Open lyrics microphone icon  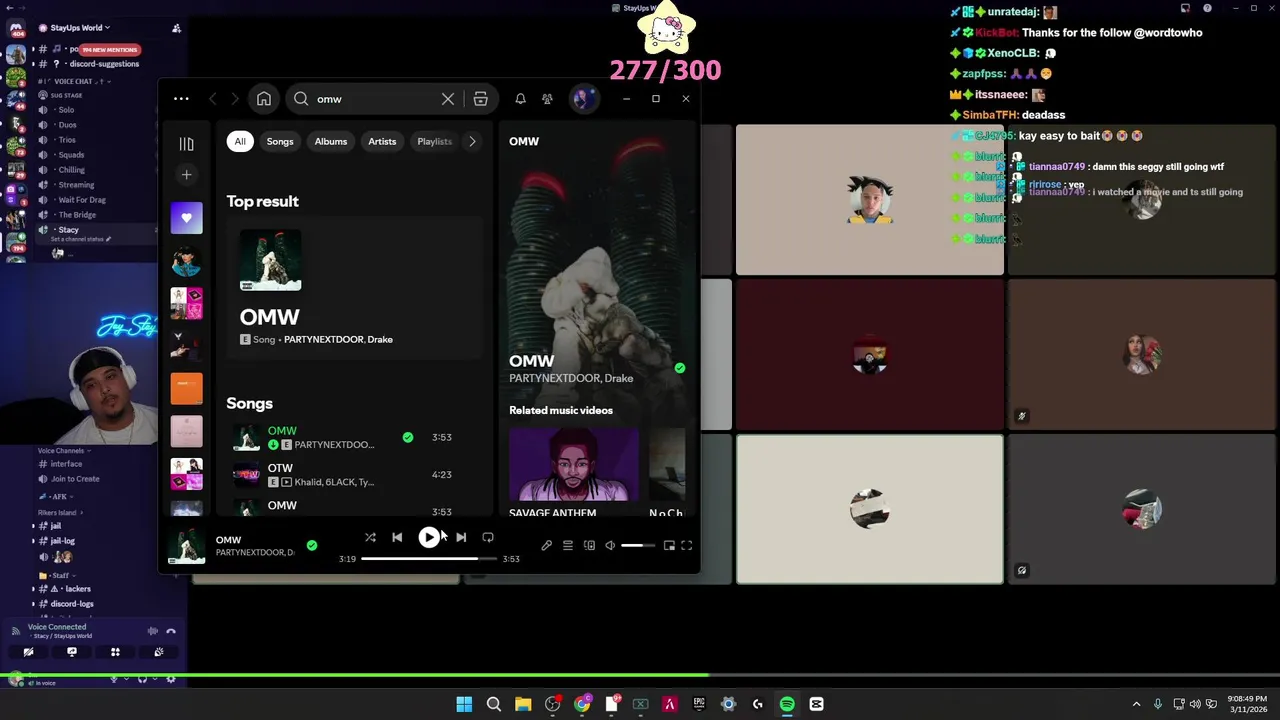click(x=546, y=545)
